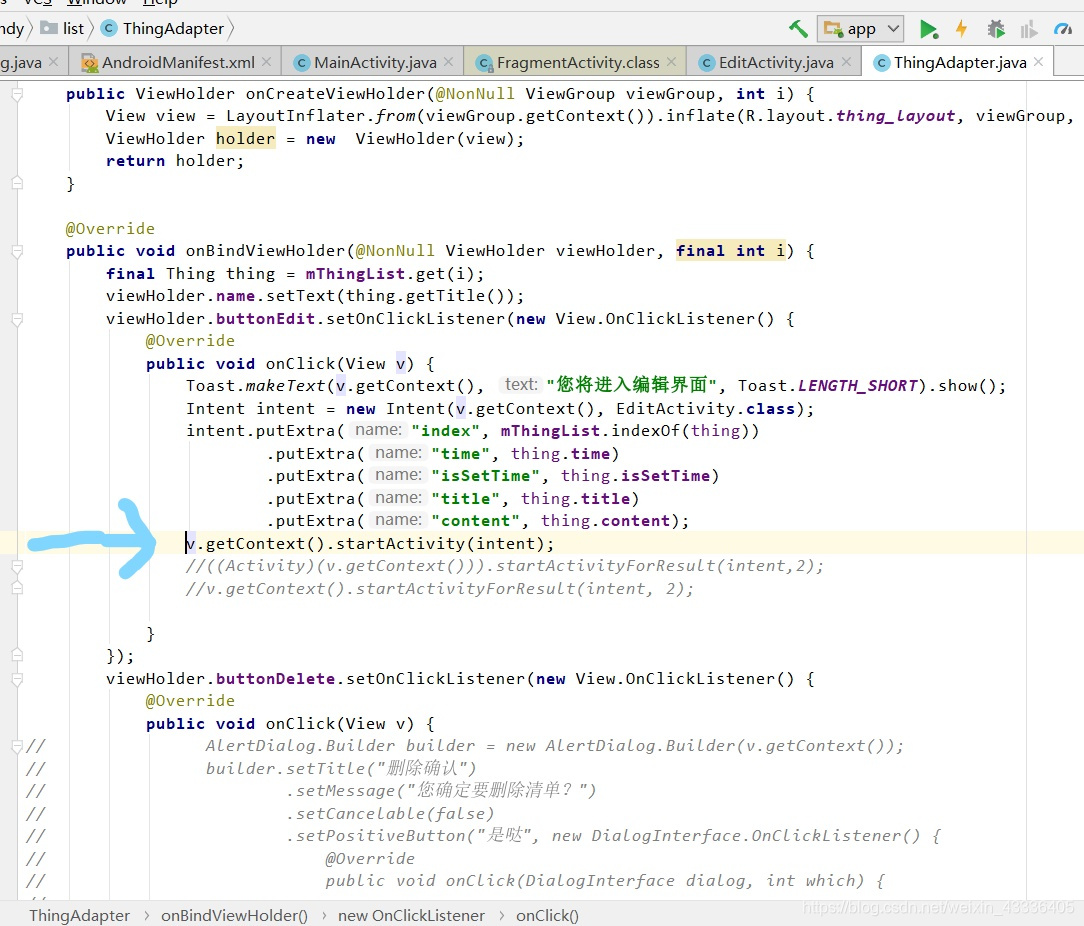Click 'final int i' highlighted parameter

(731, 251)
